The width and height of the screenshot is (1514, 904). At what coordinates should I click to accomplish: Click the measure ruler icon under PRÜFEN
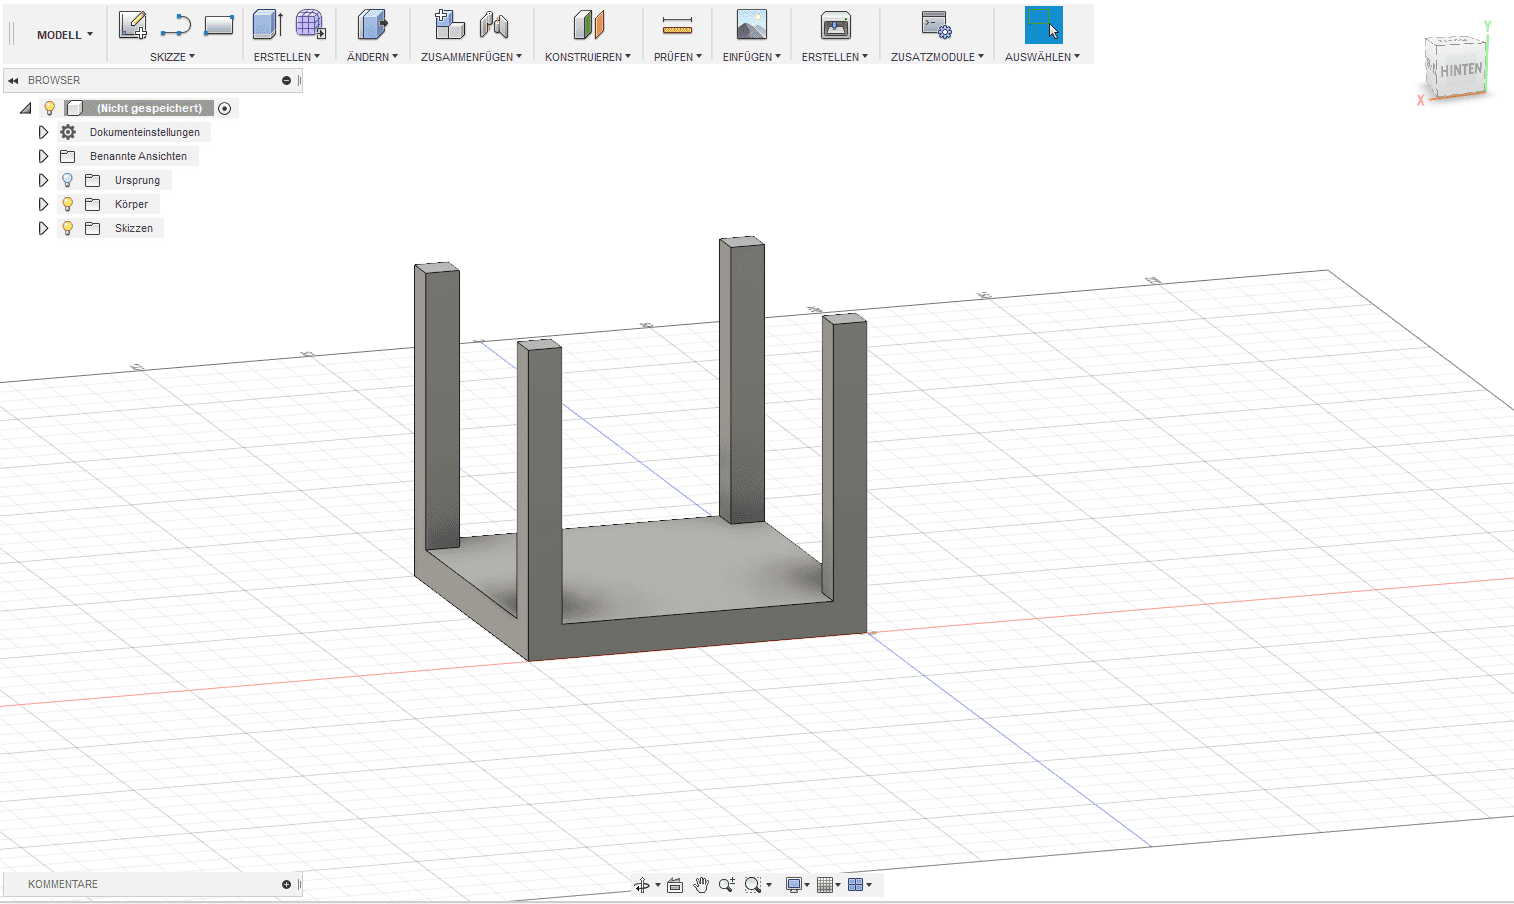[x=677, y=25]
